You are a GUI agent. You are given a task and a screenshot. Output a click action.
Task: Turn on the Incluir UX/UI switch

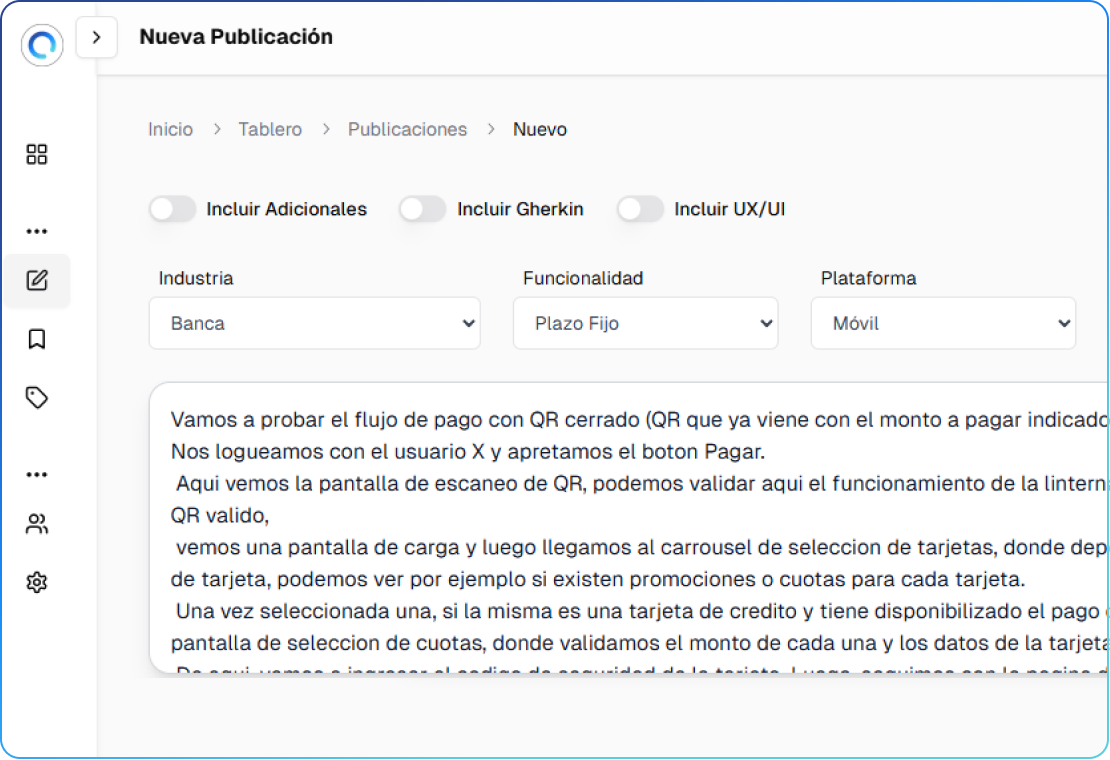640,209
